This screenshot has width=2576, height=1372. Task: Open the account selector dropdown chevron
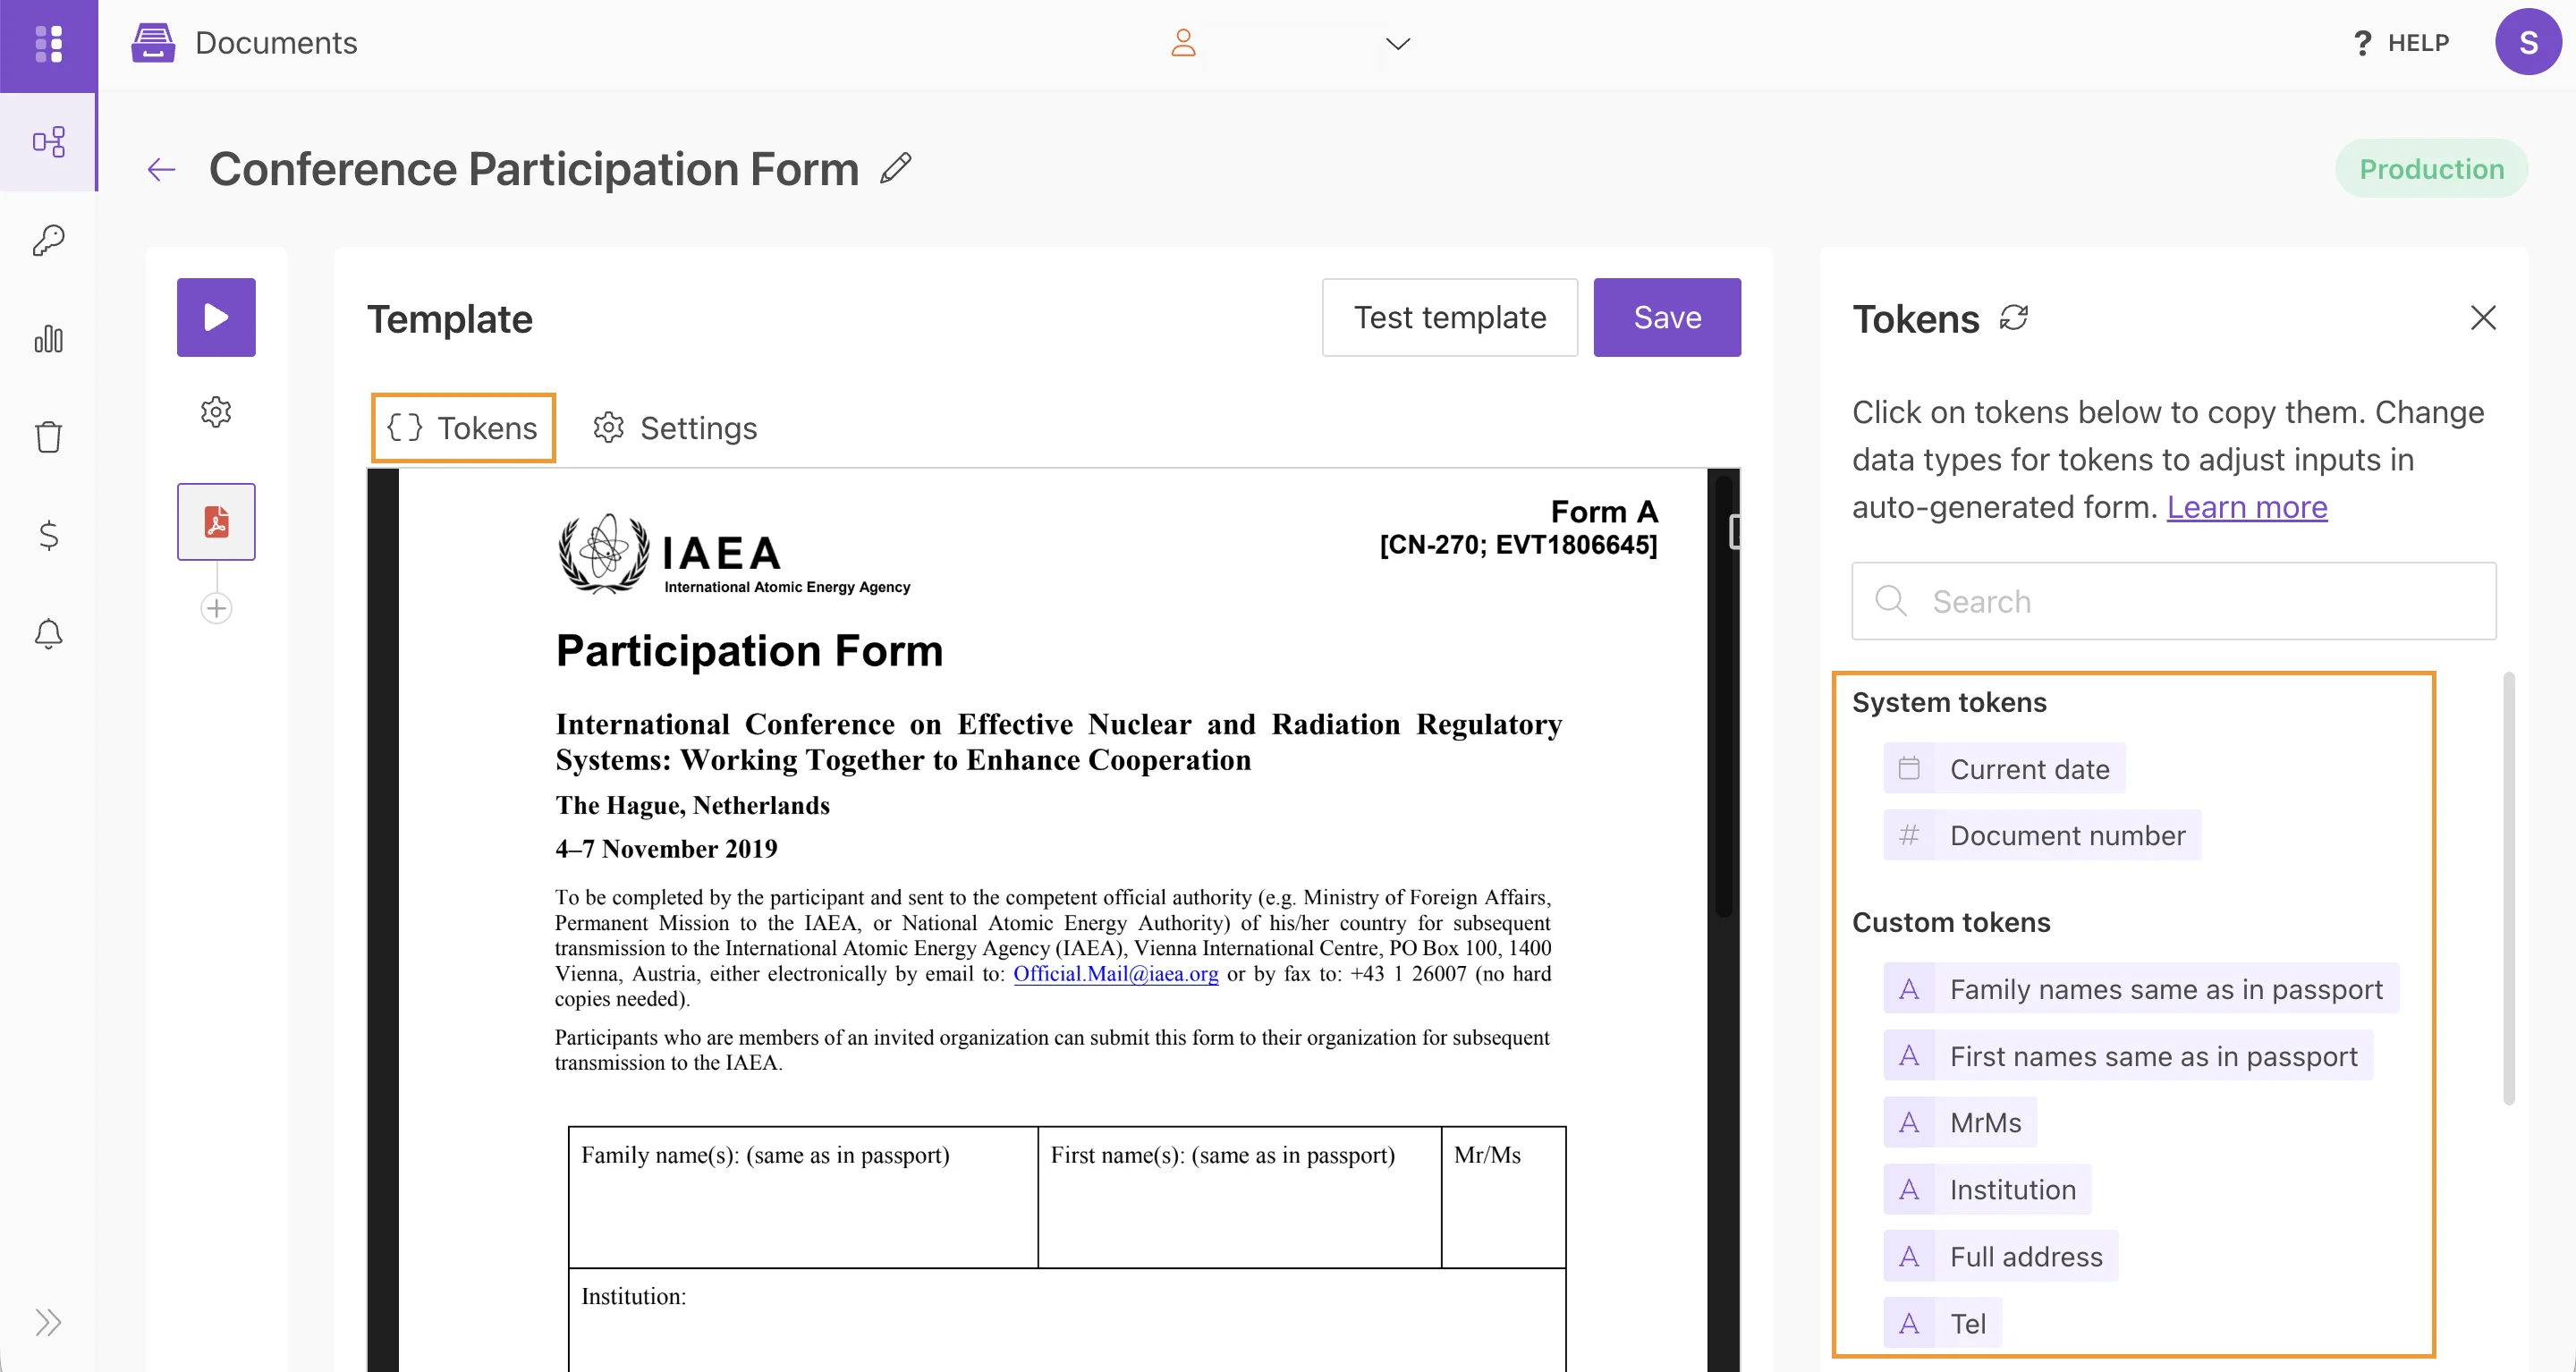pyautogui.click(x=1398, y=43)
